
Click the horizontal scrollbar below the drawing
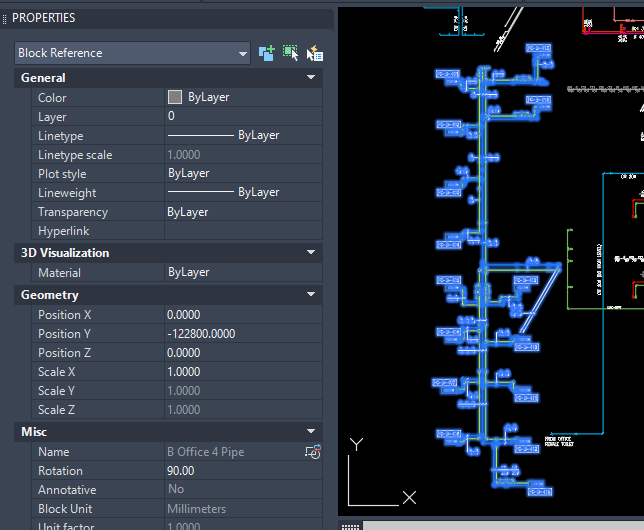504,525
